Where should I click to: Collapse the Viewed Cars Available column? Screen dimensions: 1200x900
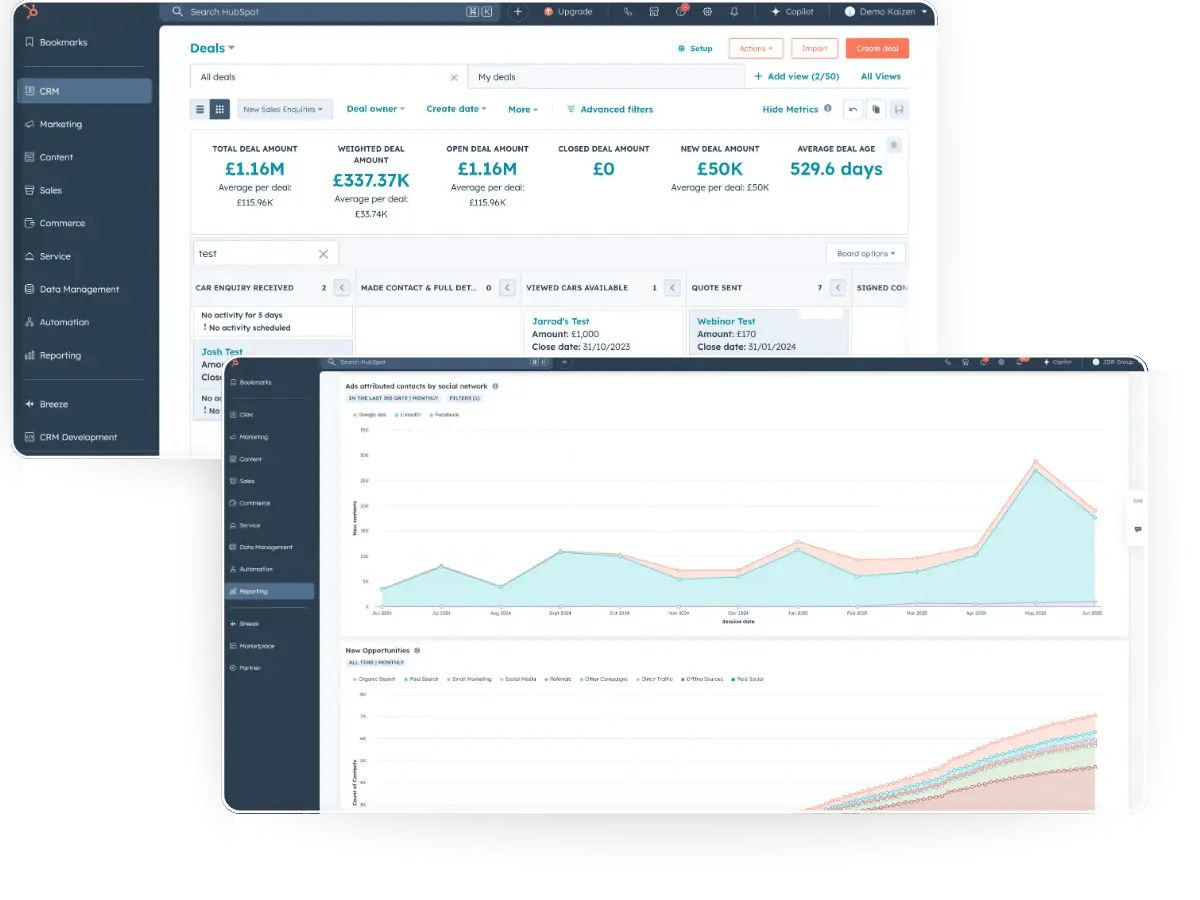(x=672, y=287)
